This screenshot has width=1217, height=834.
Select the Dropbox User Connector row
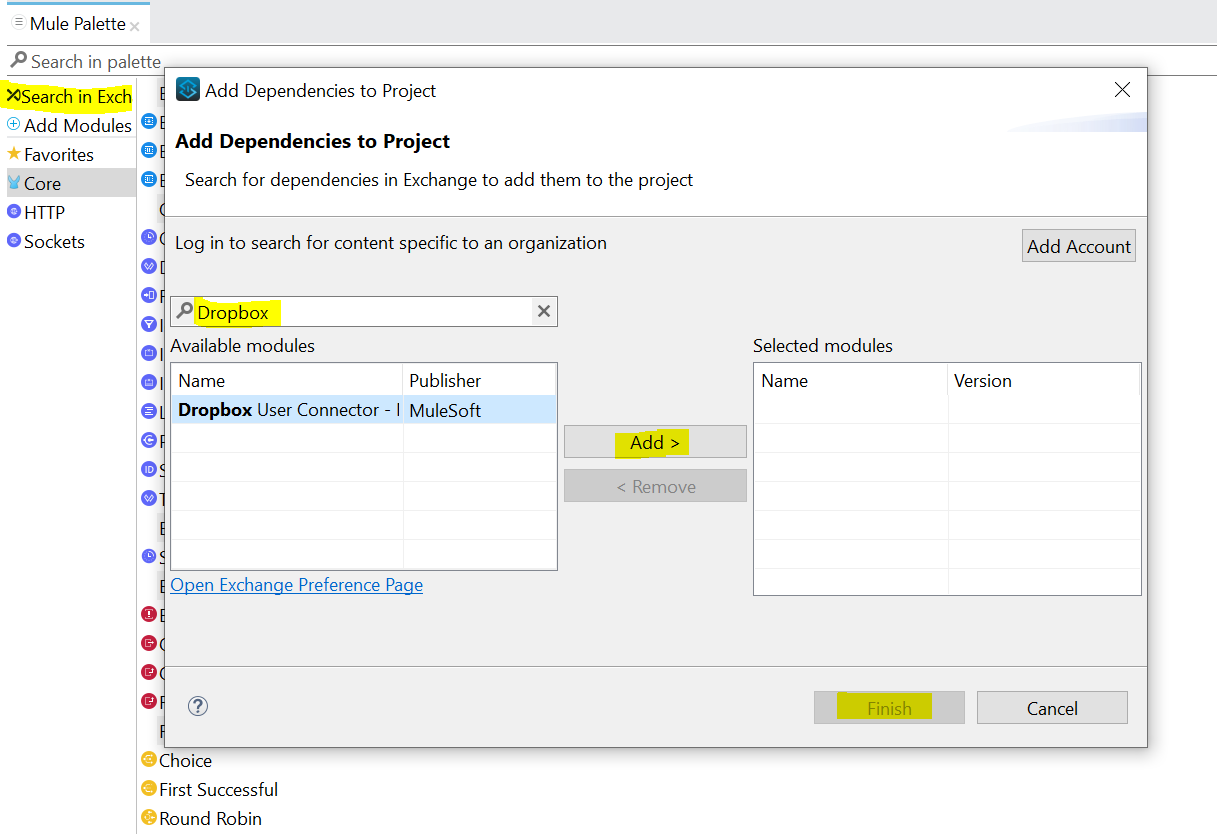[x=288, y=410]
